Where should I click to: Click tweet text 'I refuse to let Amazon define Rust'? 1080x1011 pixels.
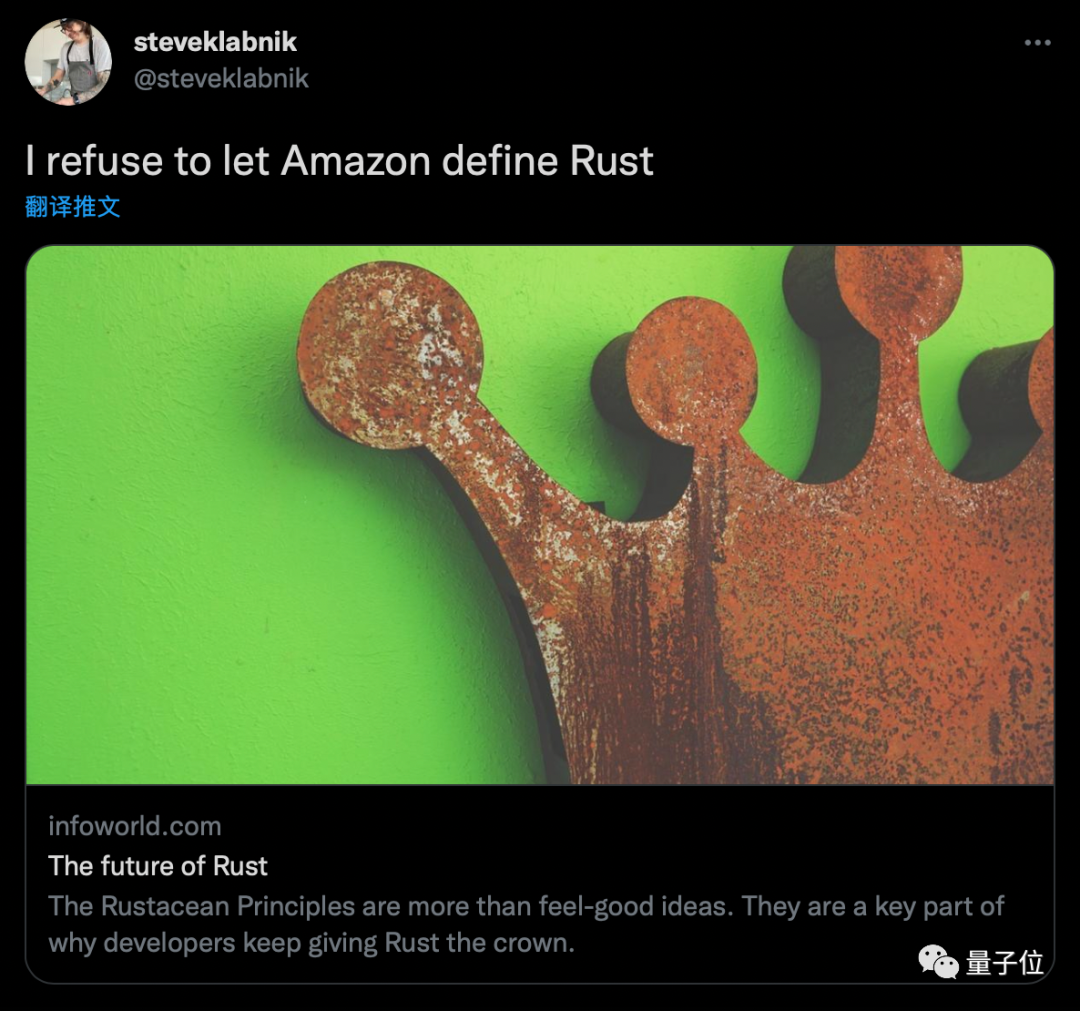340,160
